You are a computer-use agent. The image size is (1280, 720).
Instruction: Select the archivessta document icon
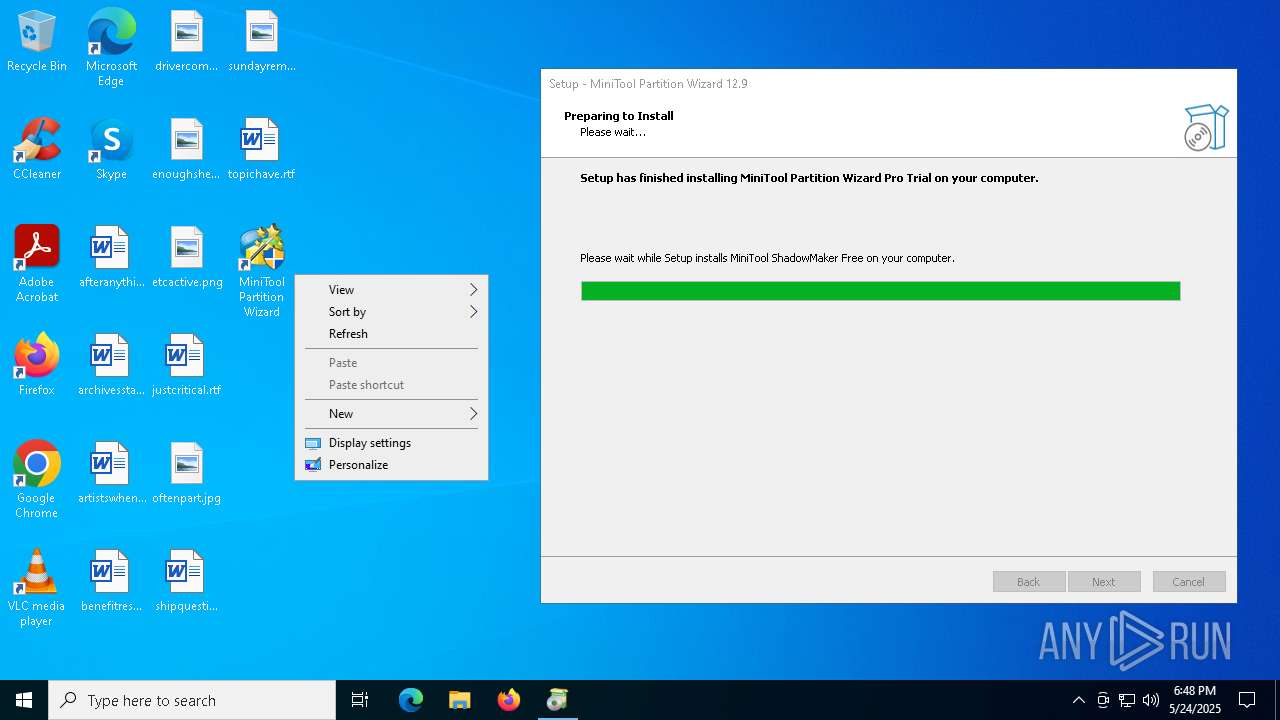[x=111, y=366]
